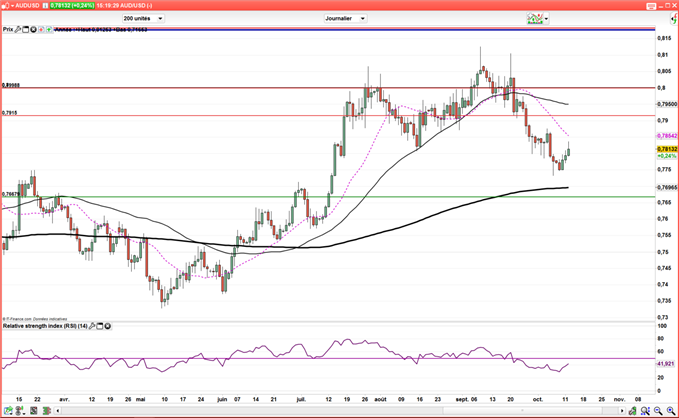
Task: Open the 200 unités dropdown
Action: pos(143,18)
